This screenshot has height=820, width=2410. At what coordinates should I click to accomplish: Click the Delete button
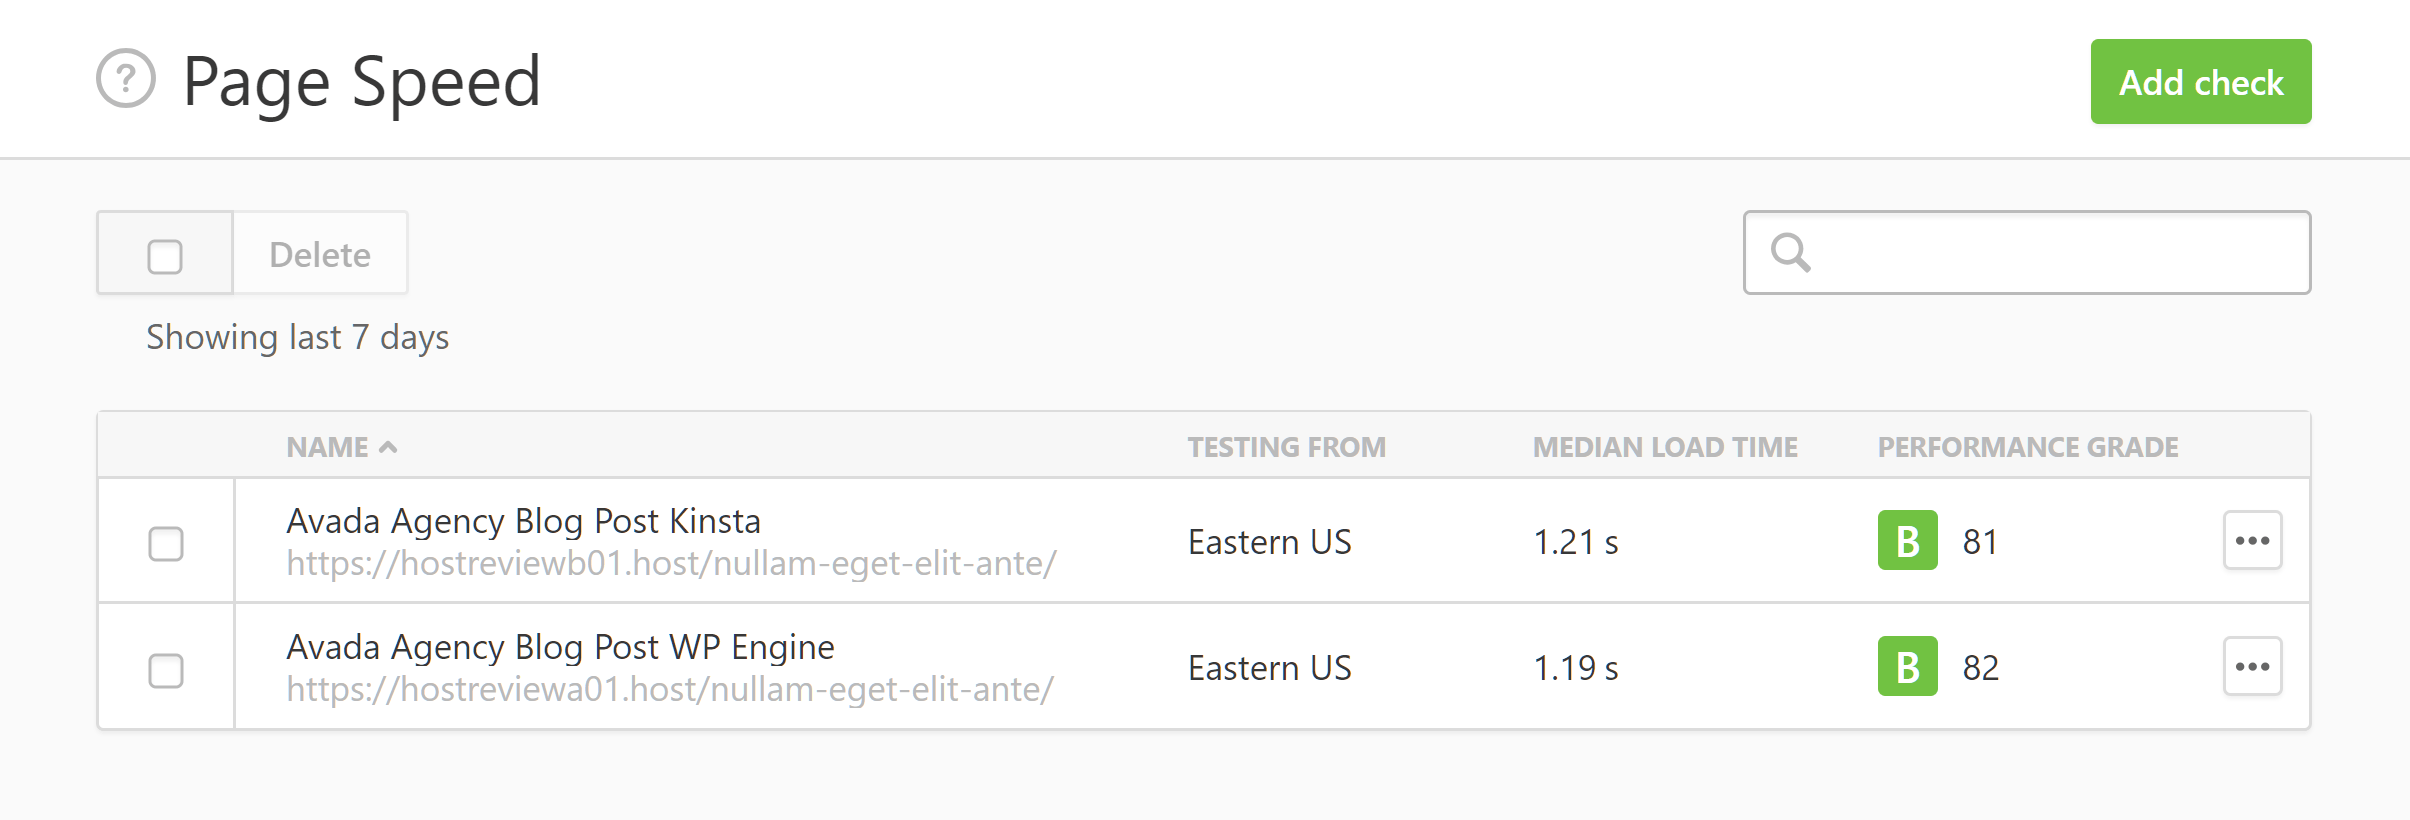pyautogui.click(x=320, y=254)
